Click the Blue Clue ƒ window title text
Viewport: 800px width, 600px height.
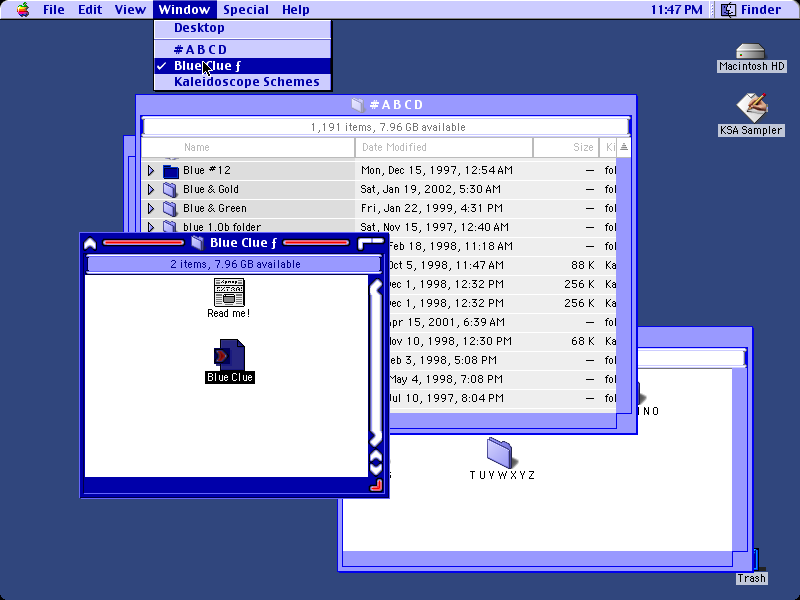point(243,243)
